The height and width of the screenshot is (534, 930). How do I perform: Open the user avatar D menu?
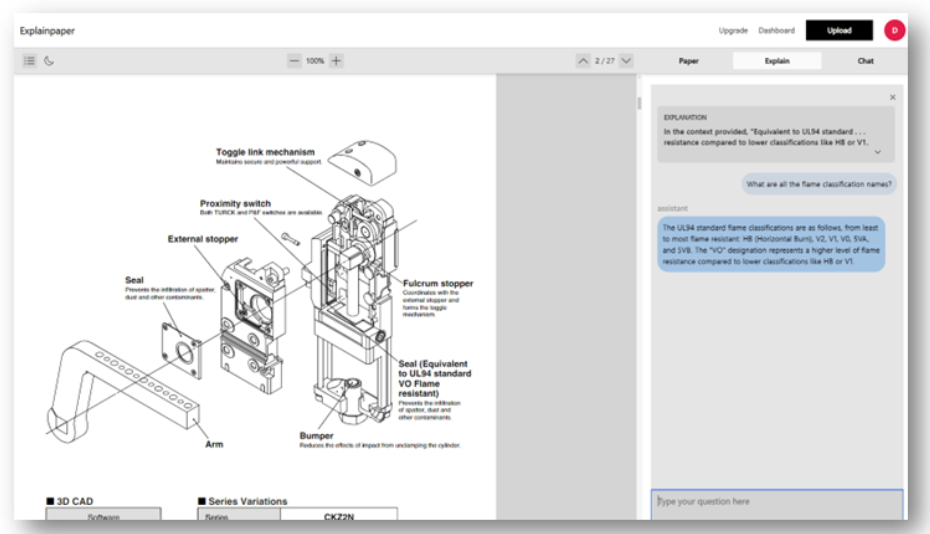(x=893, y=30)
